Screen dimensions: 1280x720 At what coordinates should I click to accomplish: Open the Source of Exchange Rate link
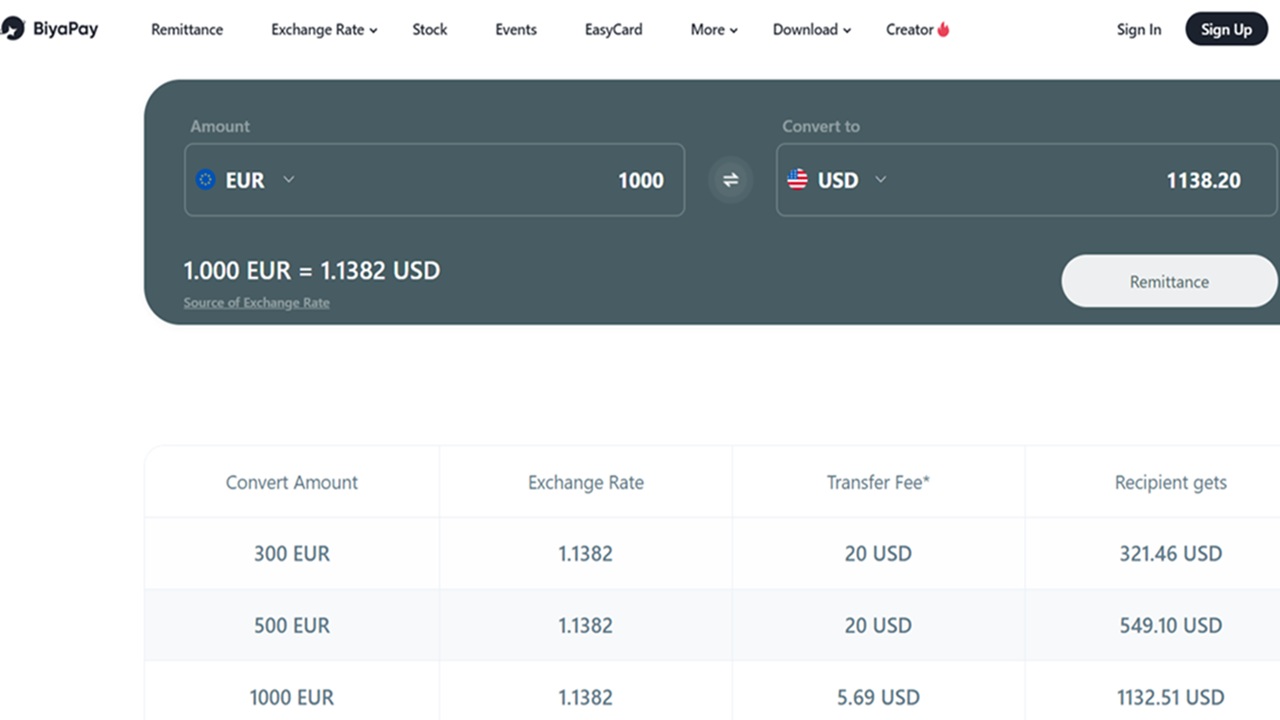tap(256, 302)
